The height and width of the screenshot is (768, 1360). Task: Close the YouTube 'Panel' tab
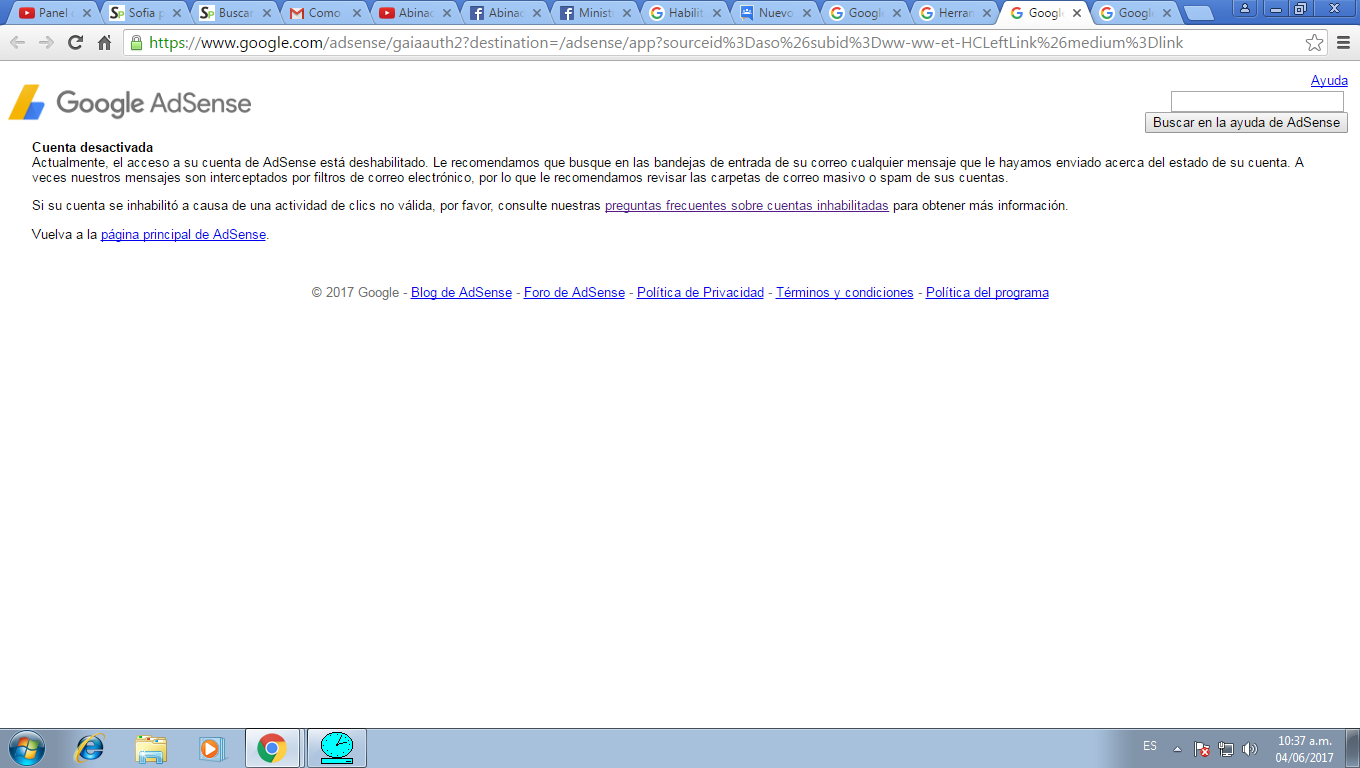pyautogui.click(x=87, y=14)
